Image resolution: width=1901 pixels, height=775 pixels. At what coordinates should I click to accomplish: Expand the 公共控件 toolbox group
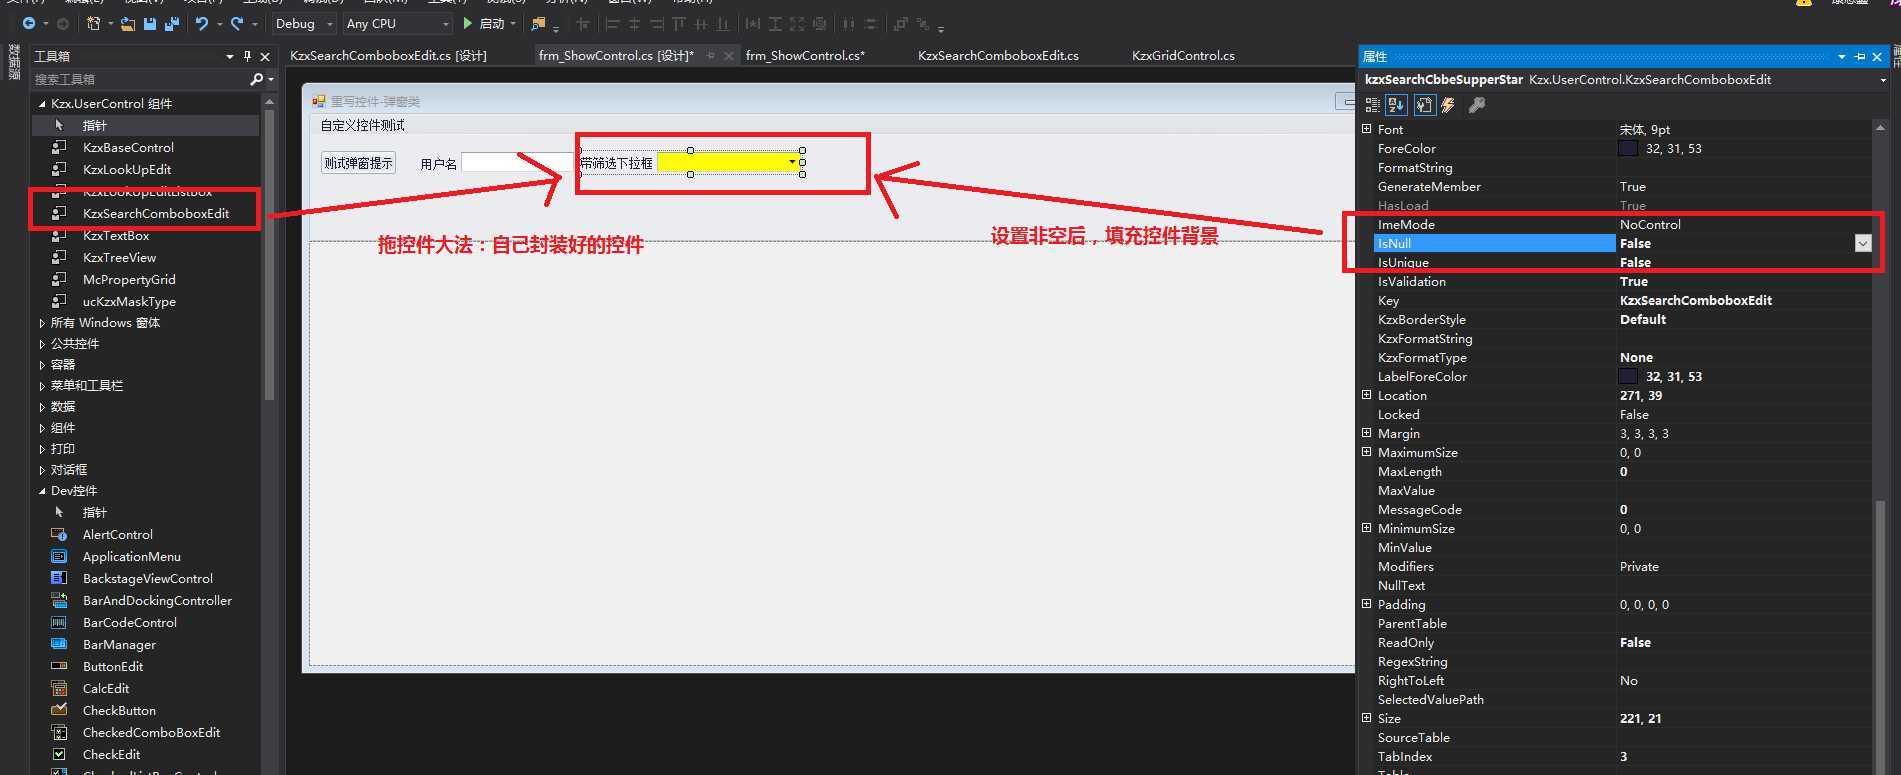pos(42,344)
